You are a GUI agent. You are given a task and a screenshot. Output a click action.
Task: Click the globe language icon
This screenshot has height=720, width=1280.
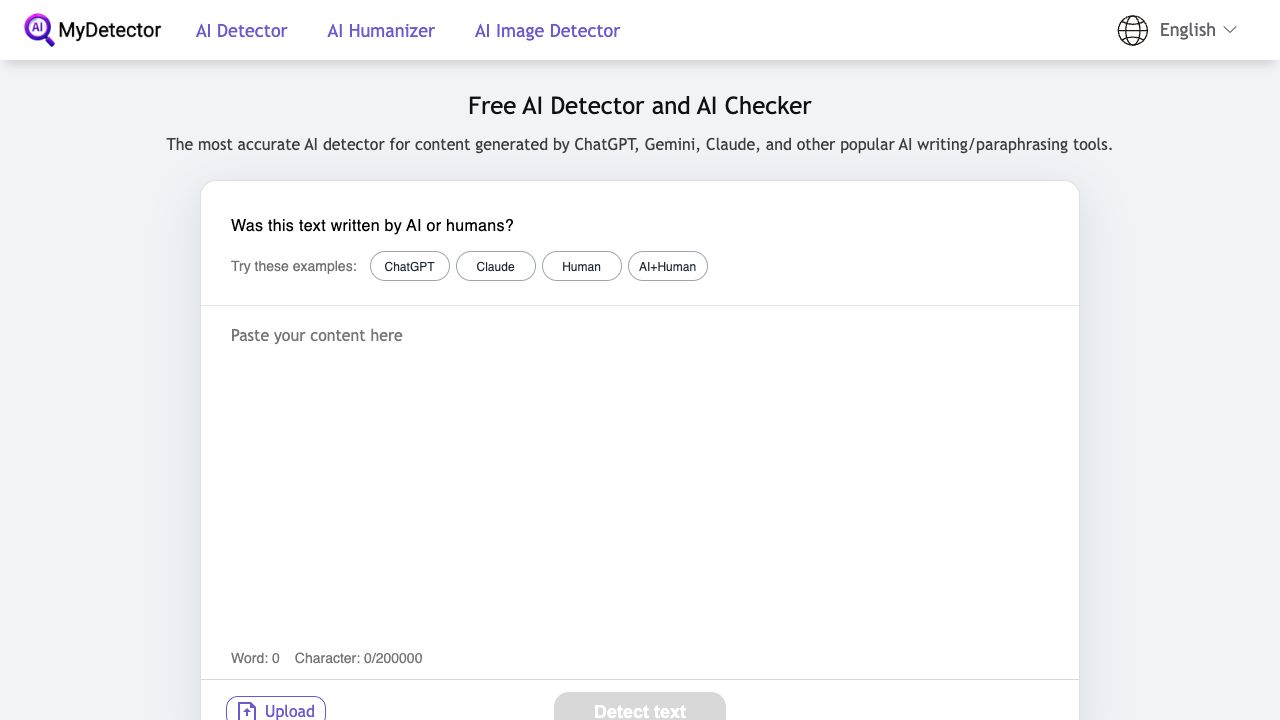(x=1132, y=30)
